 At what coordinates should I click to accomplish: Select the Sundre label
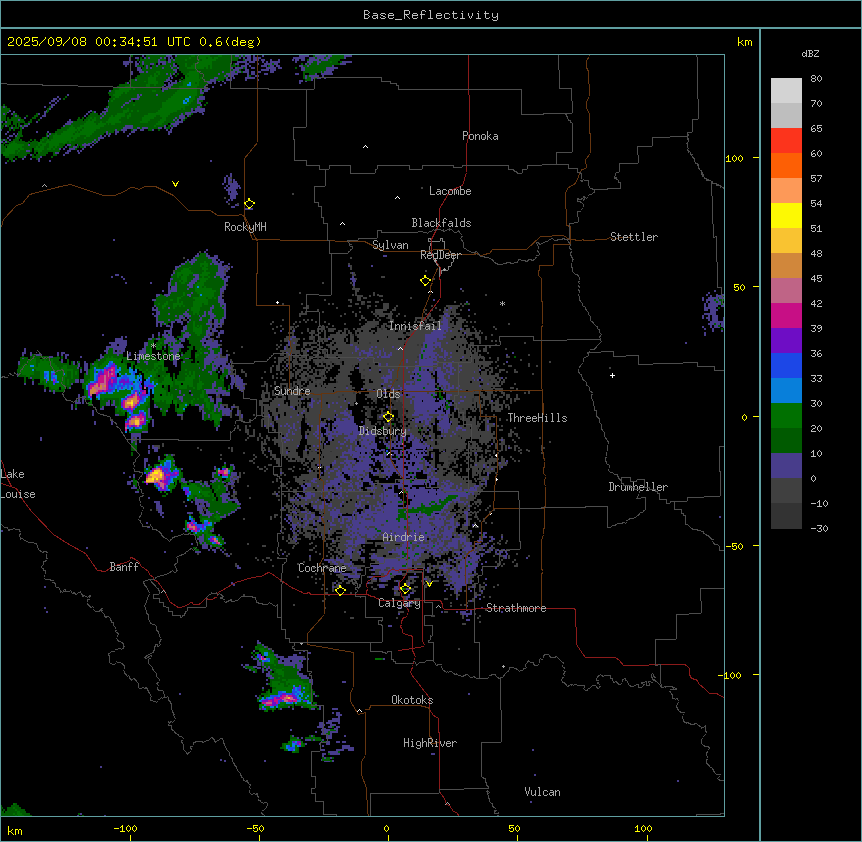click(292, 391)
